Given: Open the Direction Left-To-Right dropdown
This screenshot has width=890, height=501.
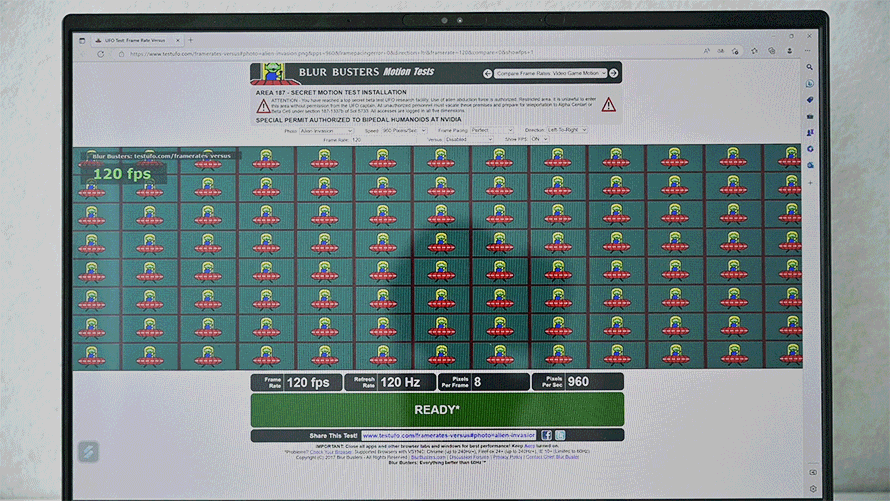Looking at the screenshot, I should [566, 130].
